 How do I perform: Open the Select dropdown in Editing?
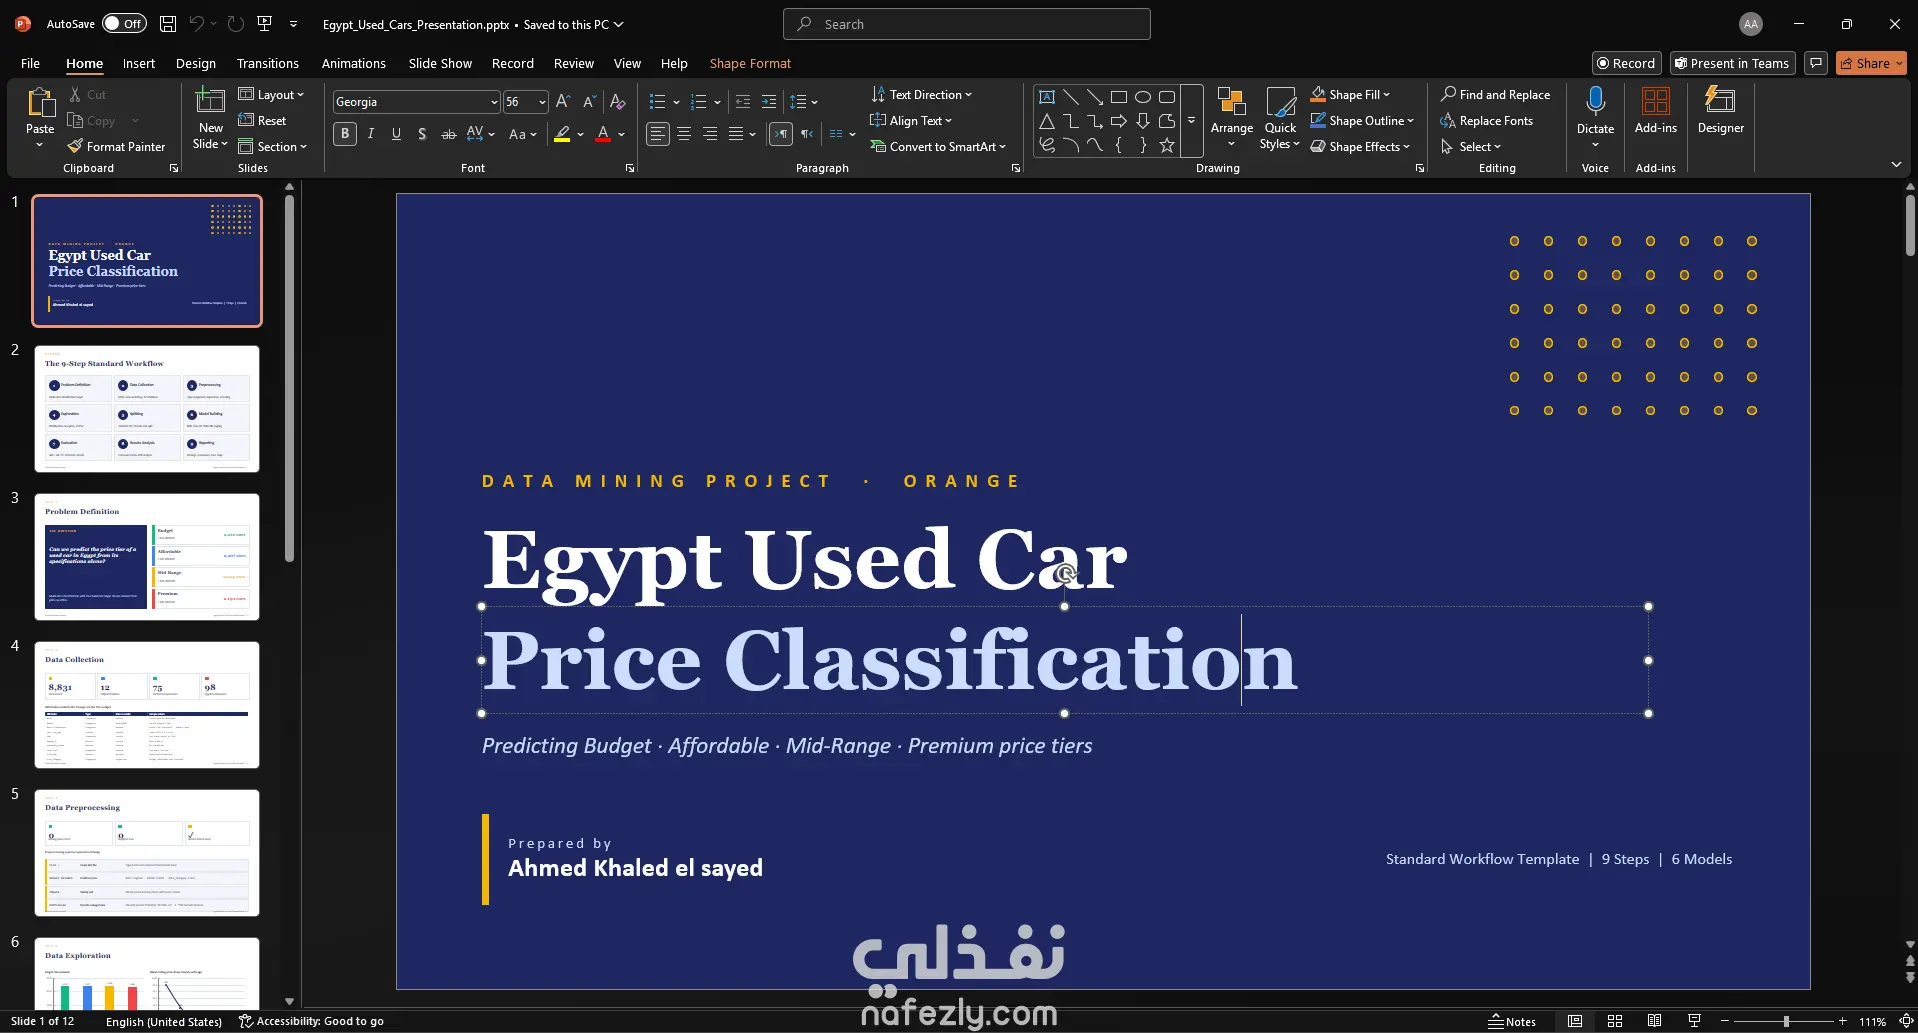tap(1471, 146)
